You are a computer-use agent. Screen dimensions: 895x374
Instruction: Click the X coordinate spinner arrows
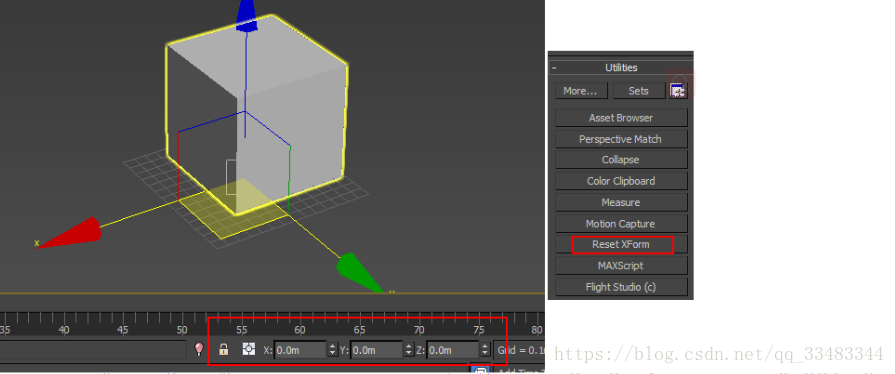coord(332,349)
